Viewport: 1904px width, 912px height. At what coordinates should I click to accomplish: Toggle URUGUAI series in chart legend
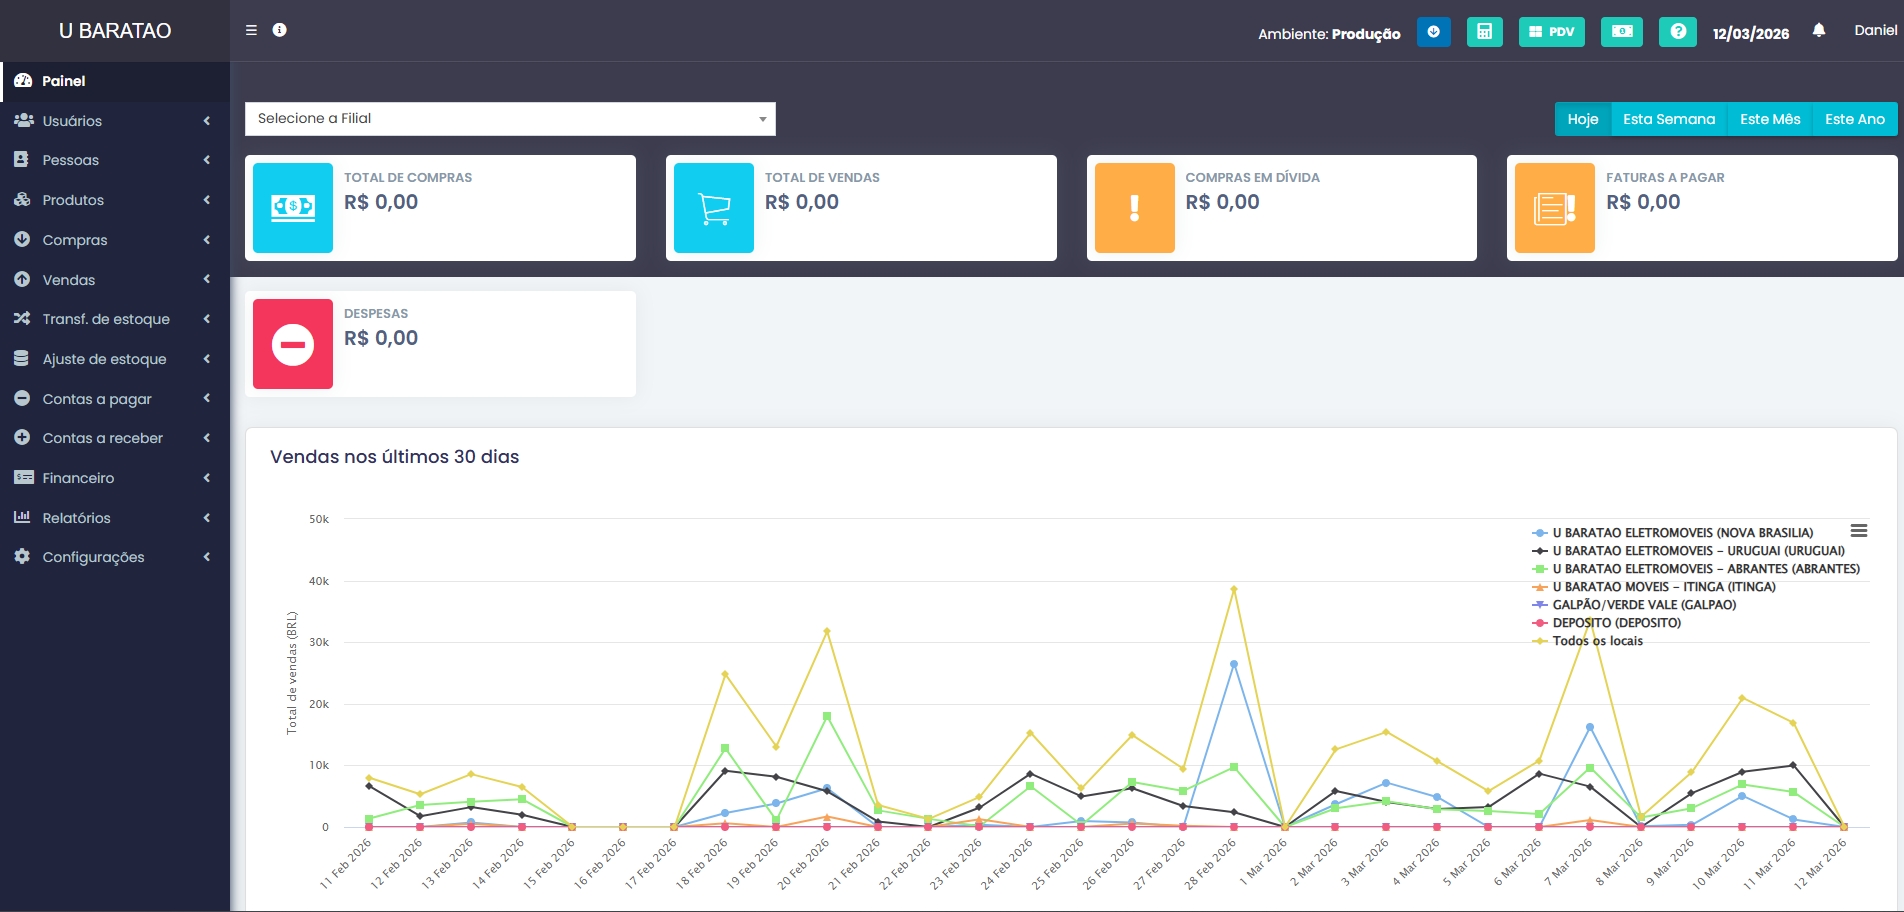click(1688, 551)
